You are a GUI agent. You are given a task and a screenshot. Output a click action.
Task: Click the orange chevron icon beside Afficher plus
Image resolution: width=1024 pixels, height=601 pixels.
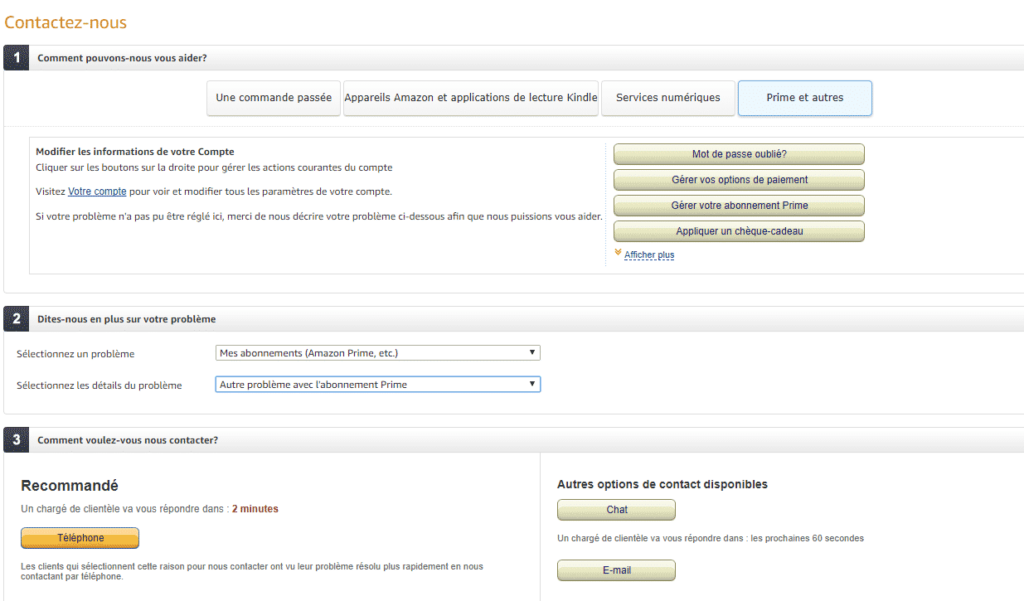[618, 254]
